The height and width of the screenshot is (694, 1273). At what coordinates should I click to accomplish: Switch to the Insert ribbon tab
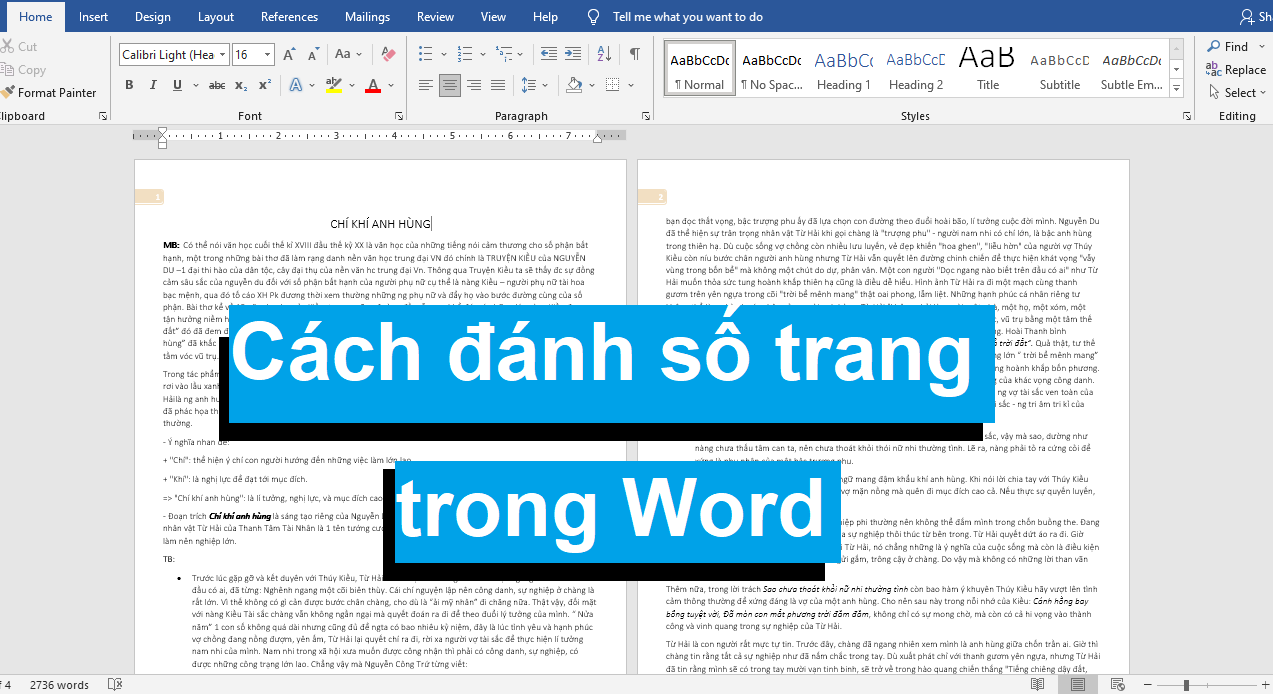(x=93, y=17)
